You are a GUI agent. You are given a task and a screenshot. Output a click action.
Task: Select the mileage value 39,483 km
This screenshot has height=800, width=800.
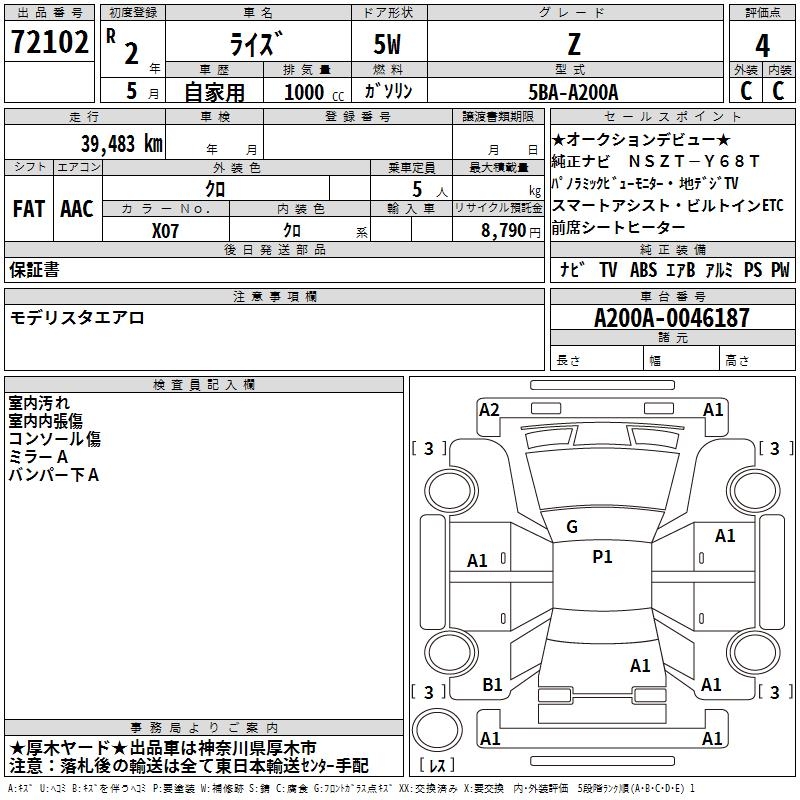[x=121, y=143]
